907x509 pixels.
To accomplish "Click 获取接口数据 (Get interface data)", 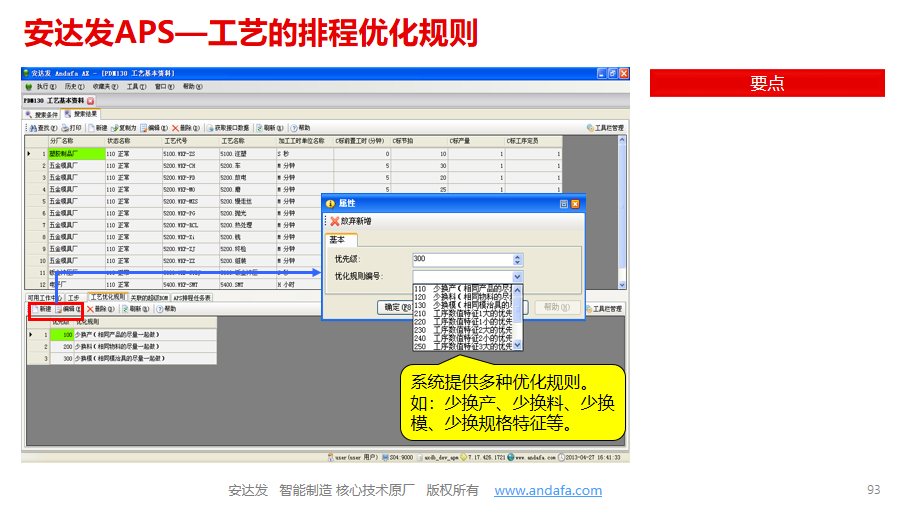I will [227, 128].
